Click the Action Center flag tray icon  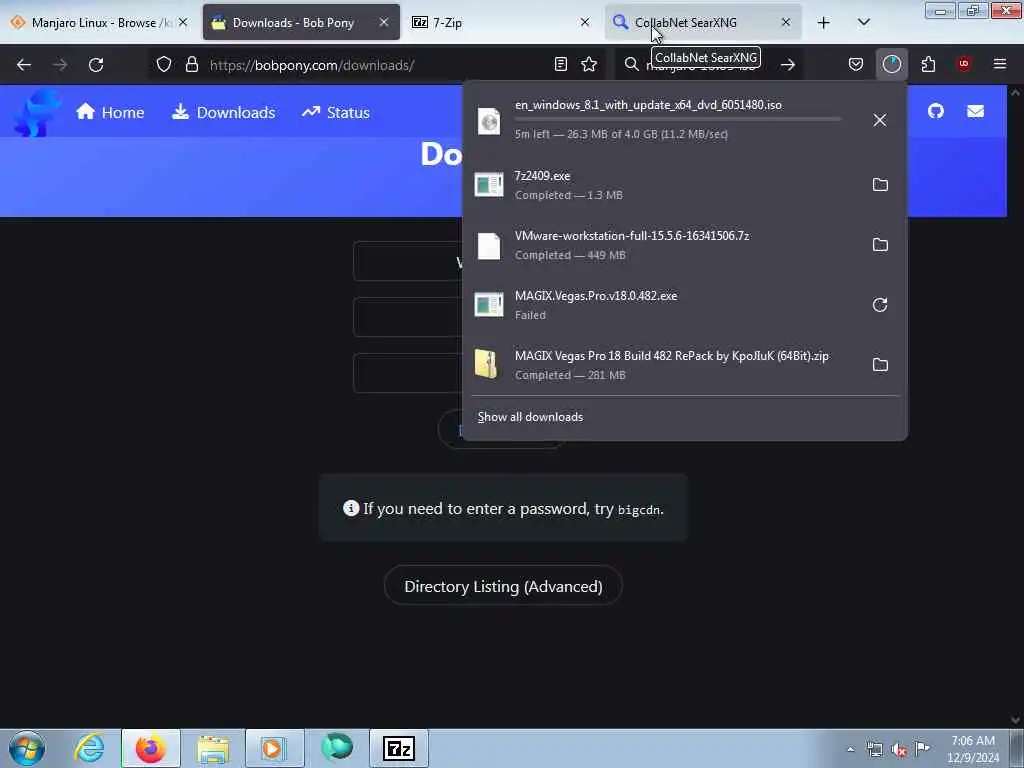922,749
